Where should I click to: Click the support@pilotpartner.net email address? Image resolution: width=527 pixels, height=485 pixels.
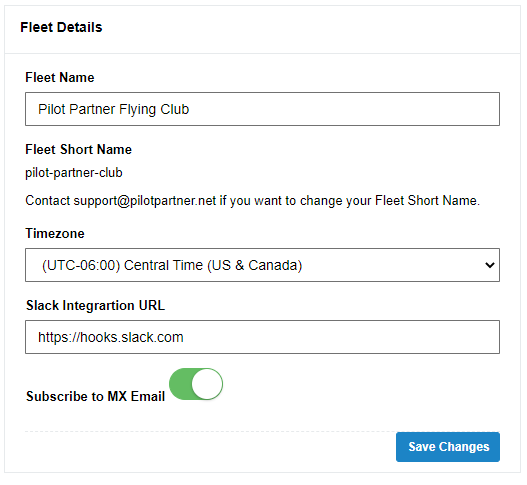tap(145, 201)
